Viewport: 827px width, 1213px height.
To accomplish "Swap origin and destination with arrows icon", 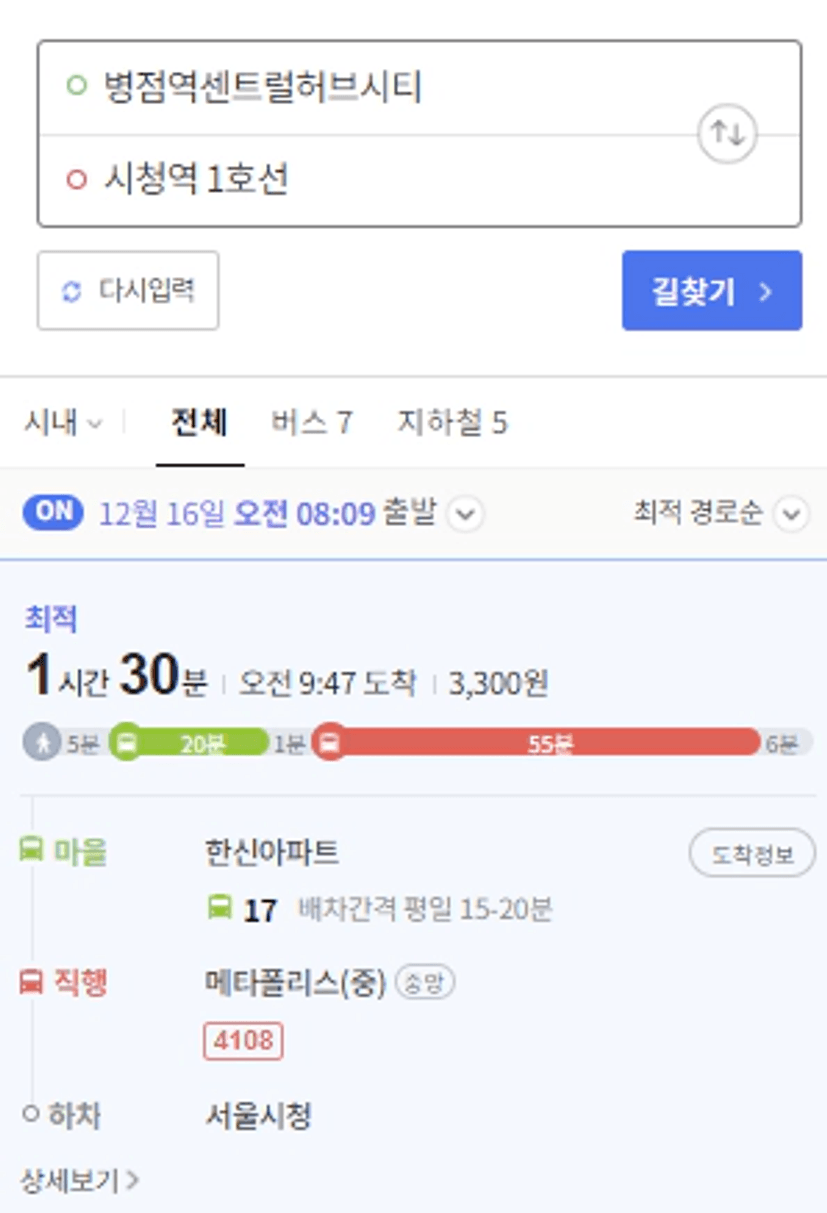I will 727,133.
